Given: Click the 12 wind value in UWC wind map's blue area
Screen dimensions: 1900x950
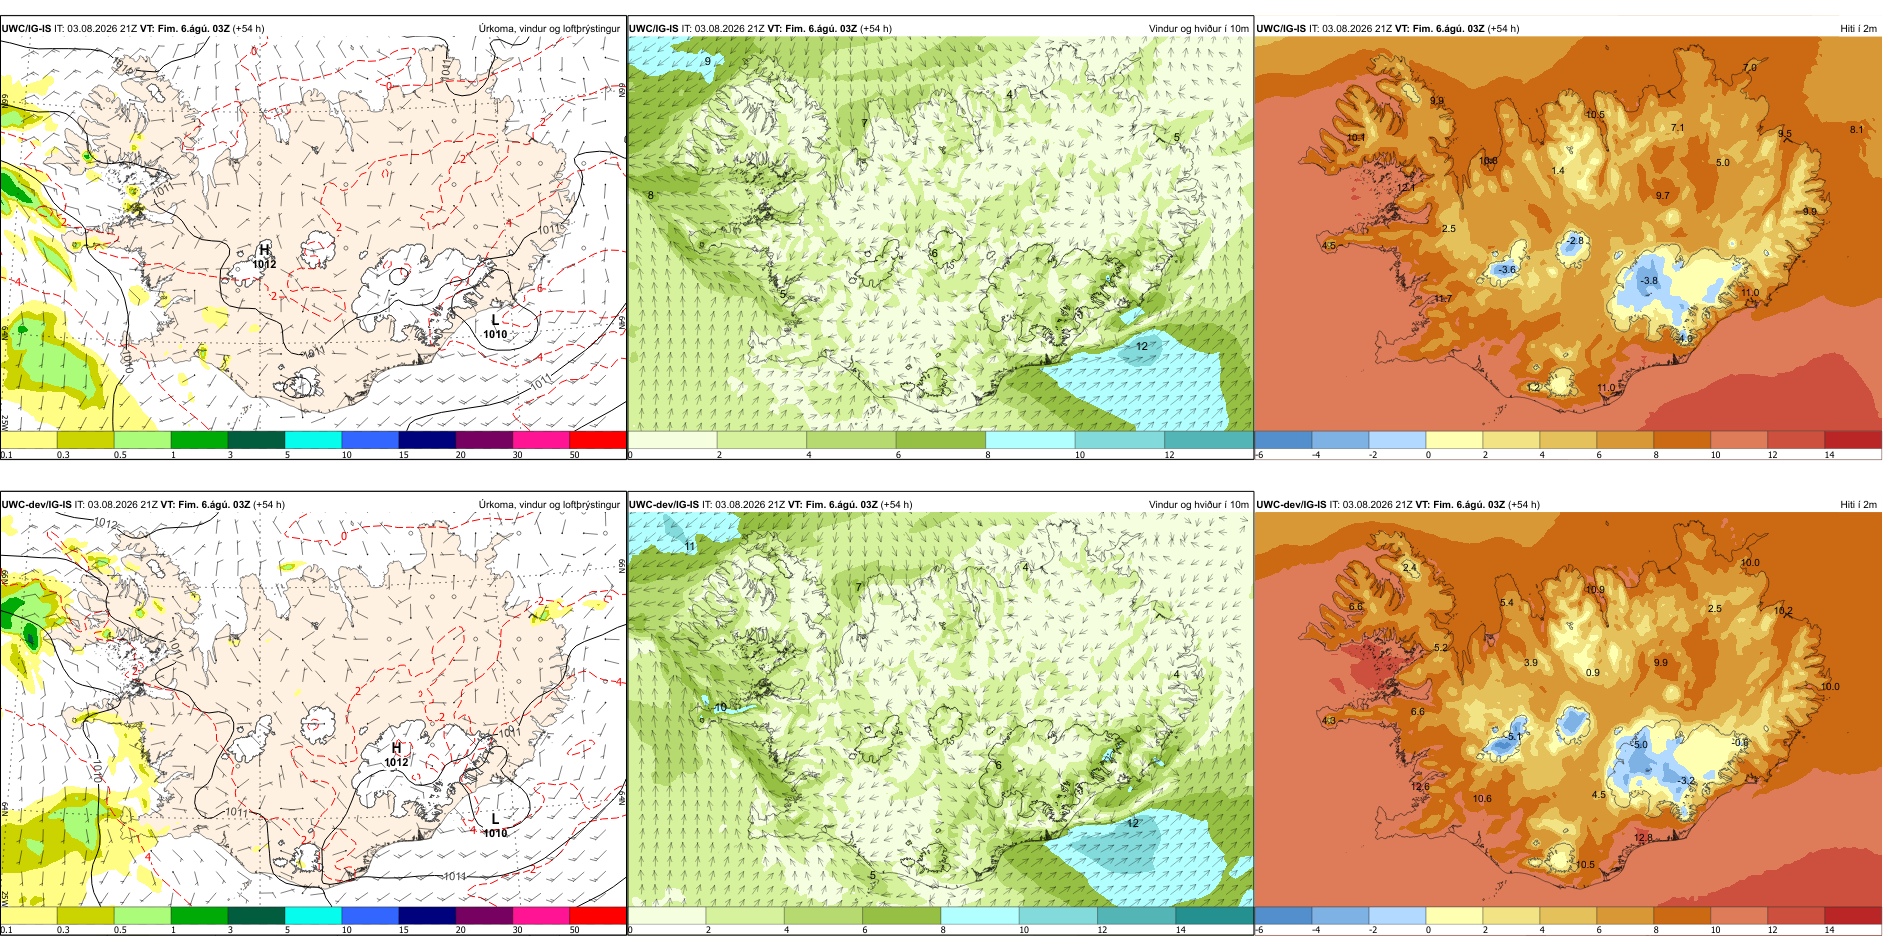Looking at the screenshot, I should click(x=1142, y=346).
